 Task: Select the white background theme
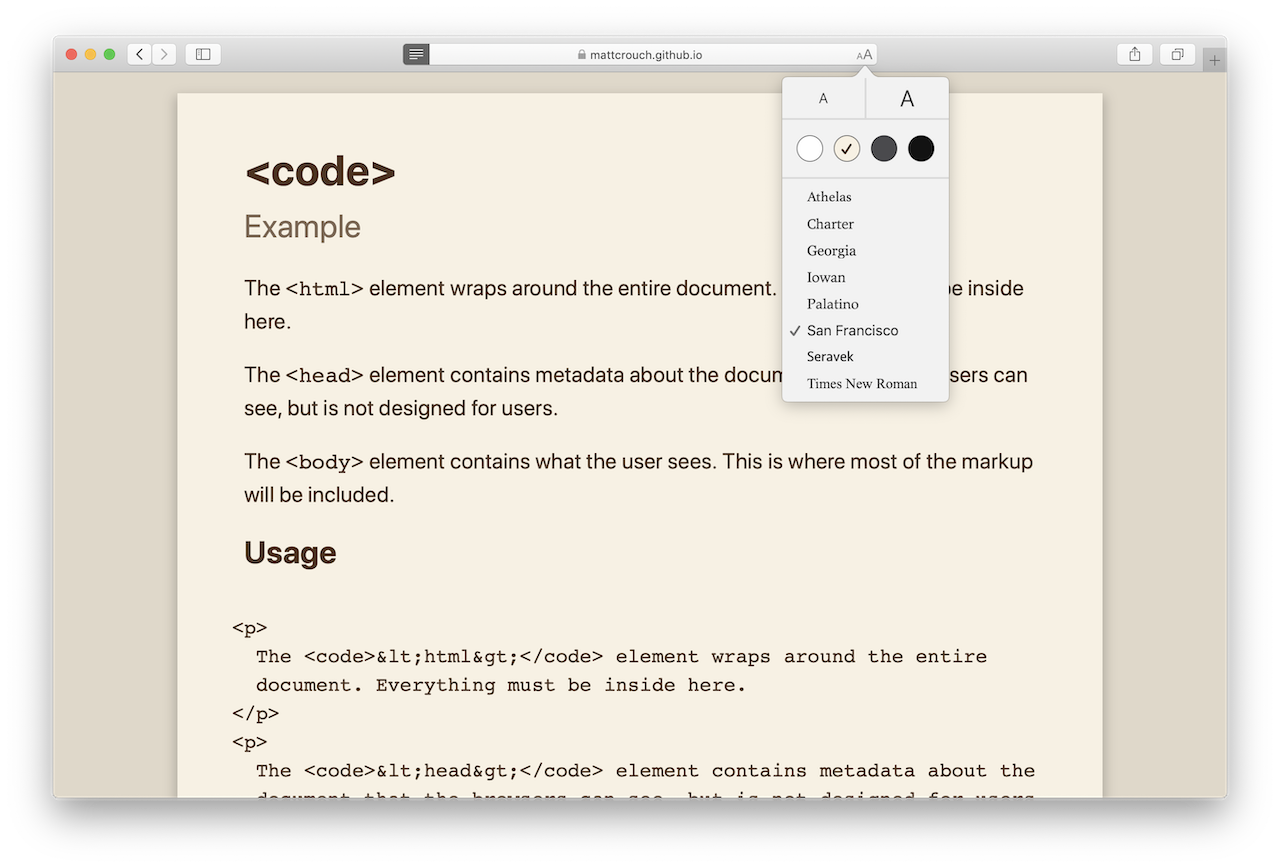[810, 149]
